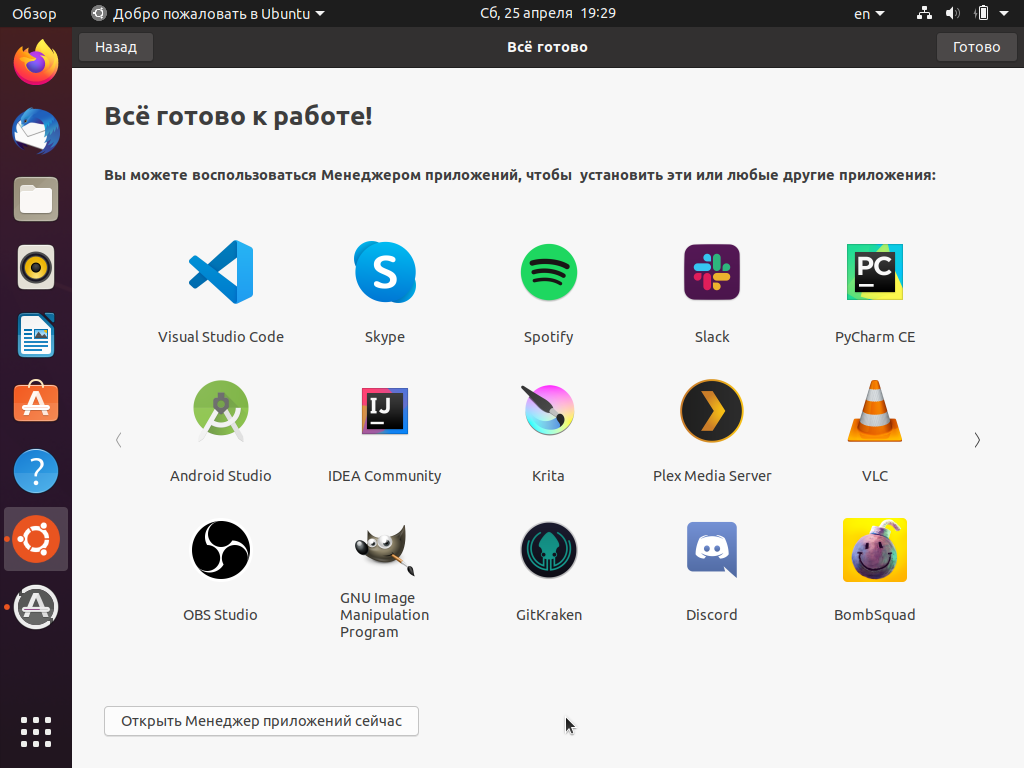Click the VLC traffic cone icon
Viewport: 1024px width, 768px height.
(x=874, y=411)
